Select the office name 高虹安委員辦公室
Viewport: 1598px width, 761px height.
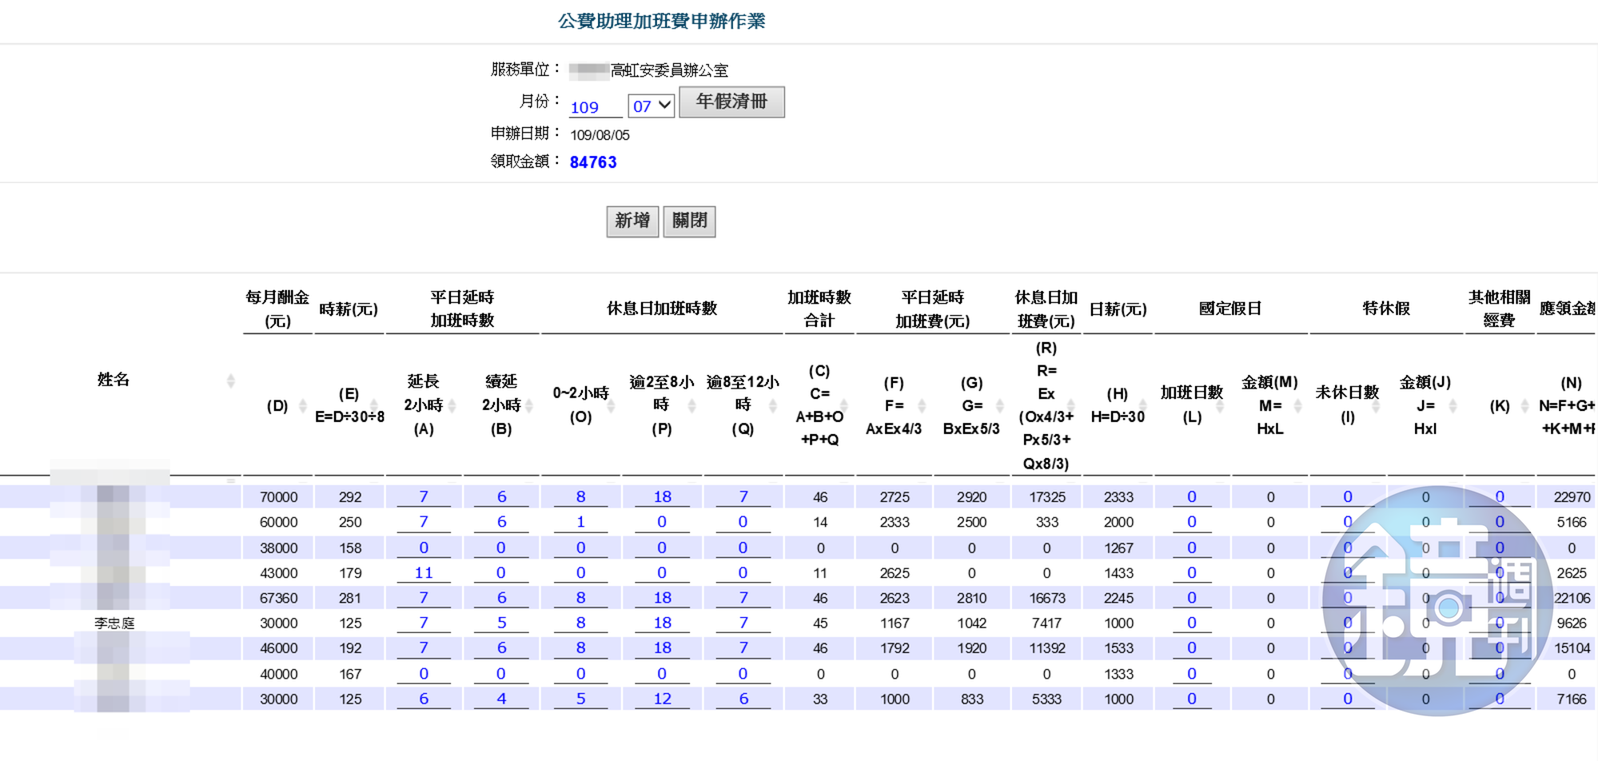tap(669, 70)
